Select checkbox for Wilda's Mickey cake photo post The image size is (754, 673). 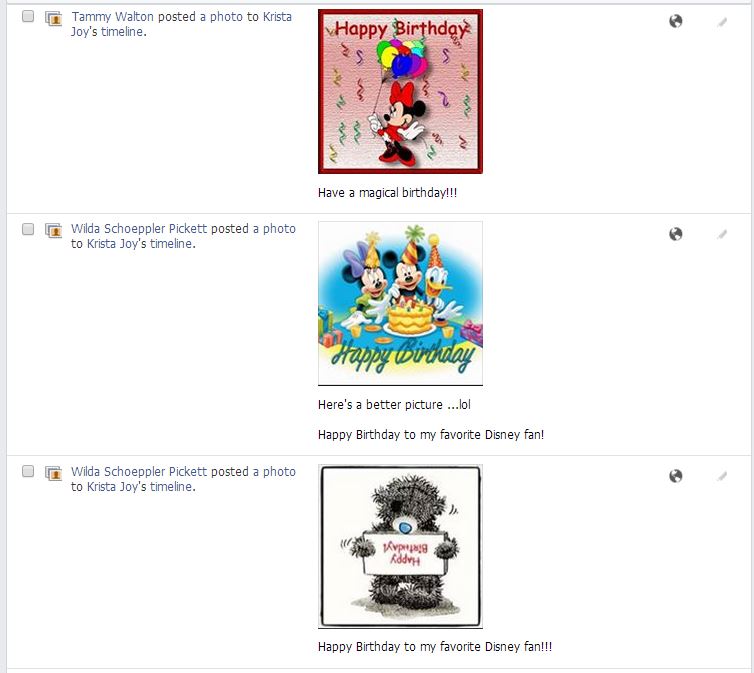point(28,229)
